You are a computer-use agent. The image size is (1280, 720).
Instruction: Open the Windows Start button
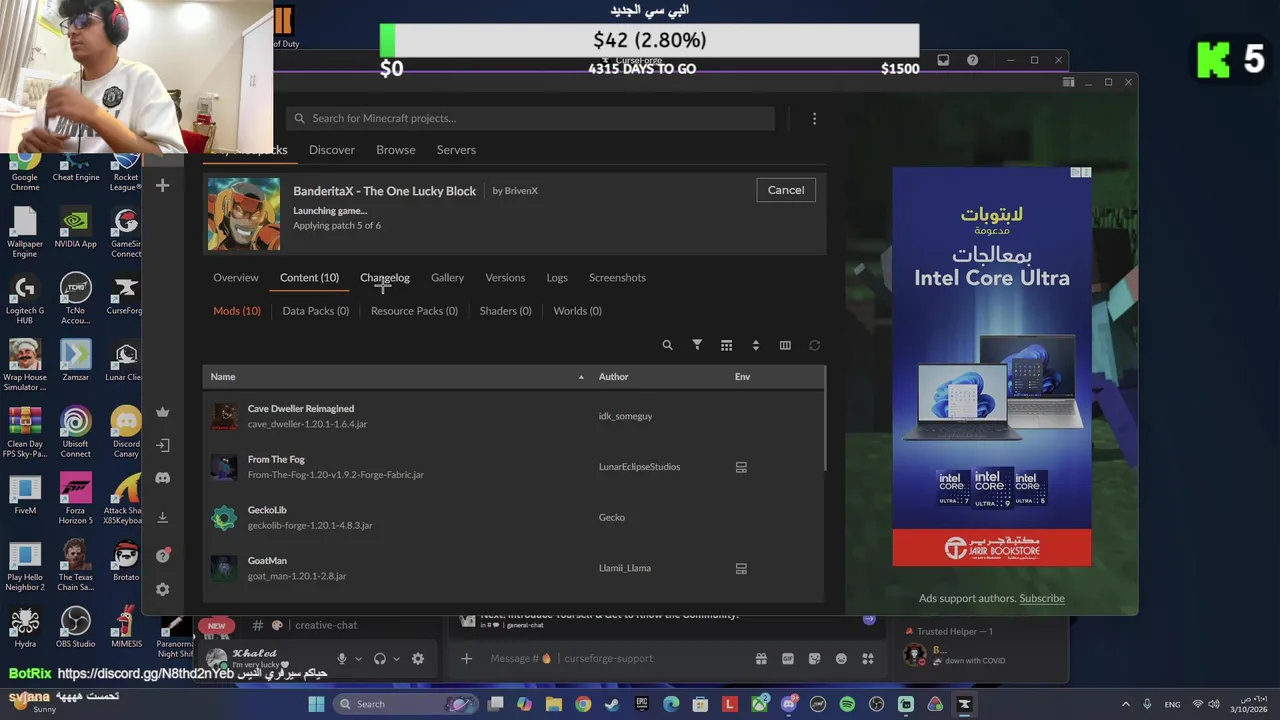click(x=316, y=704)
